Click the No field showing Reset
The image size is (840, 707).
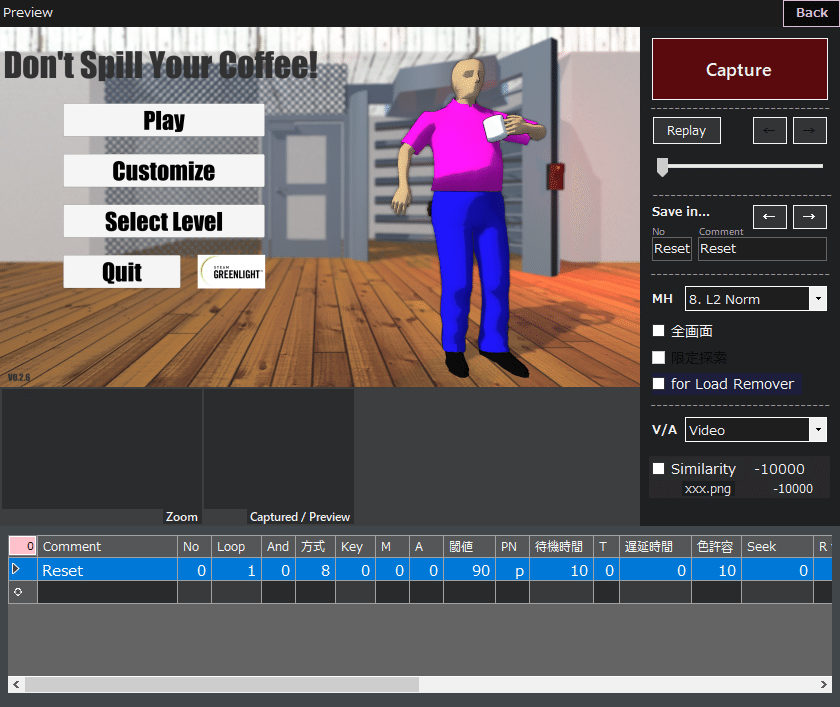pos(672,249)
